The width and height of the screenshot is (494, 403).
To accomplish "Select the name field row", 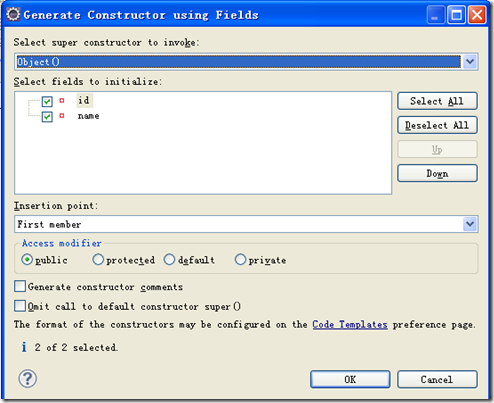I will (88, 116).
